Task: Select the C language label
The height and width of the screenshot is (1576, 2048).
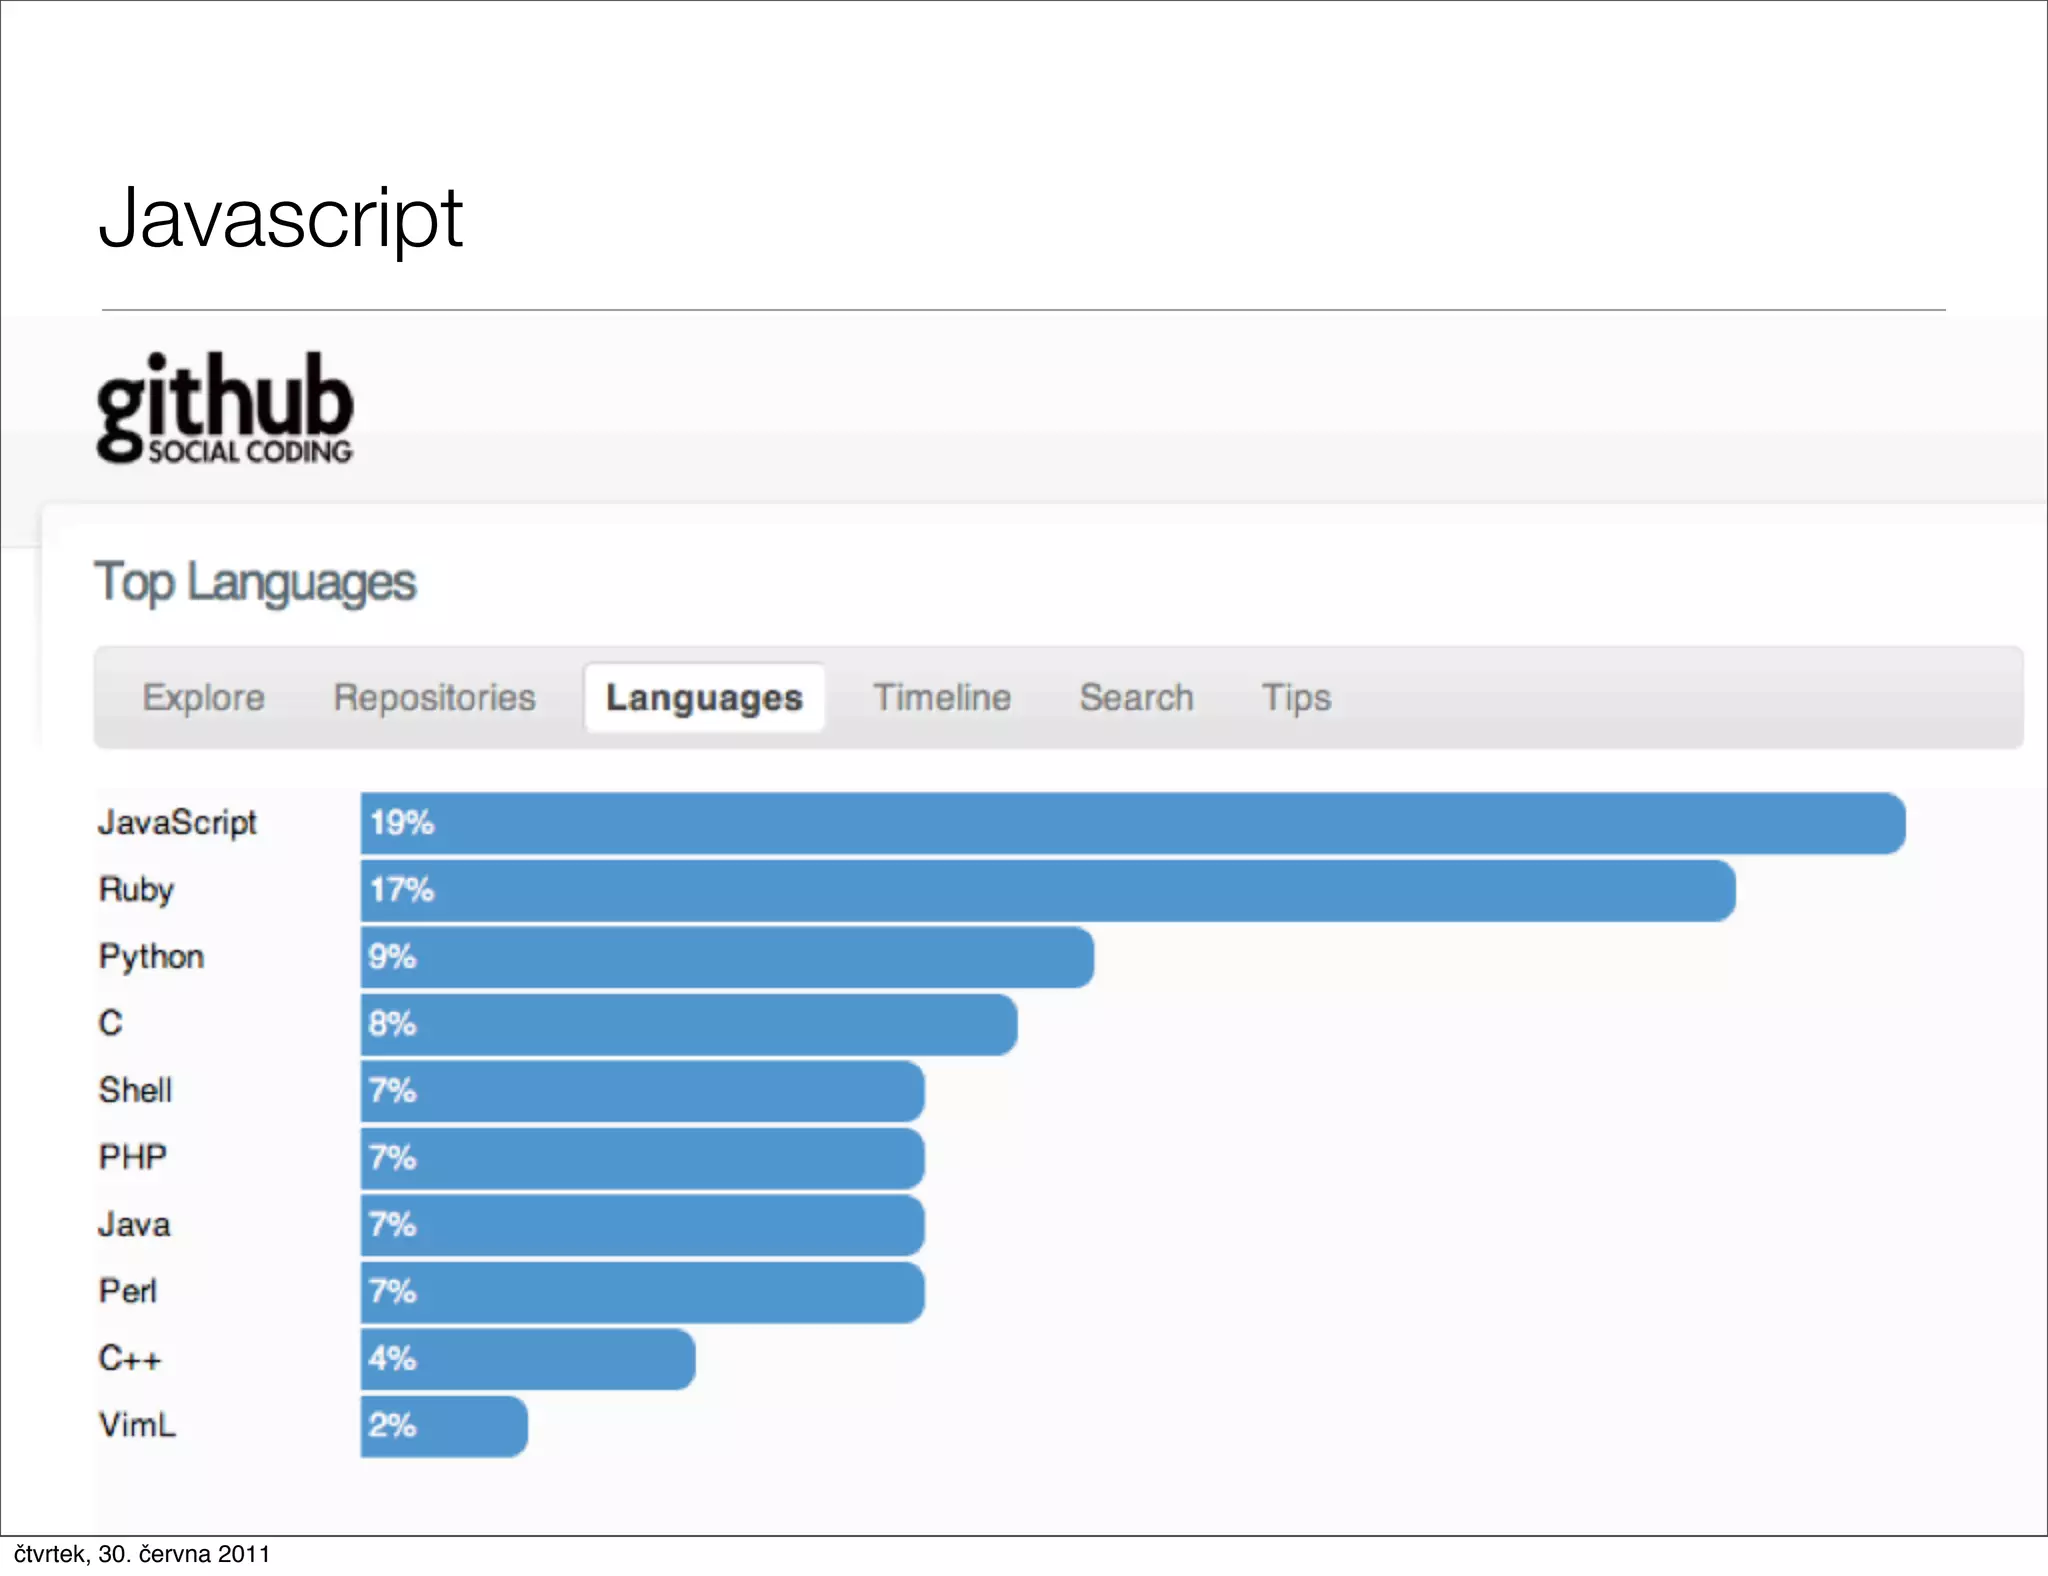Action: pos(111,1023)
